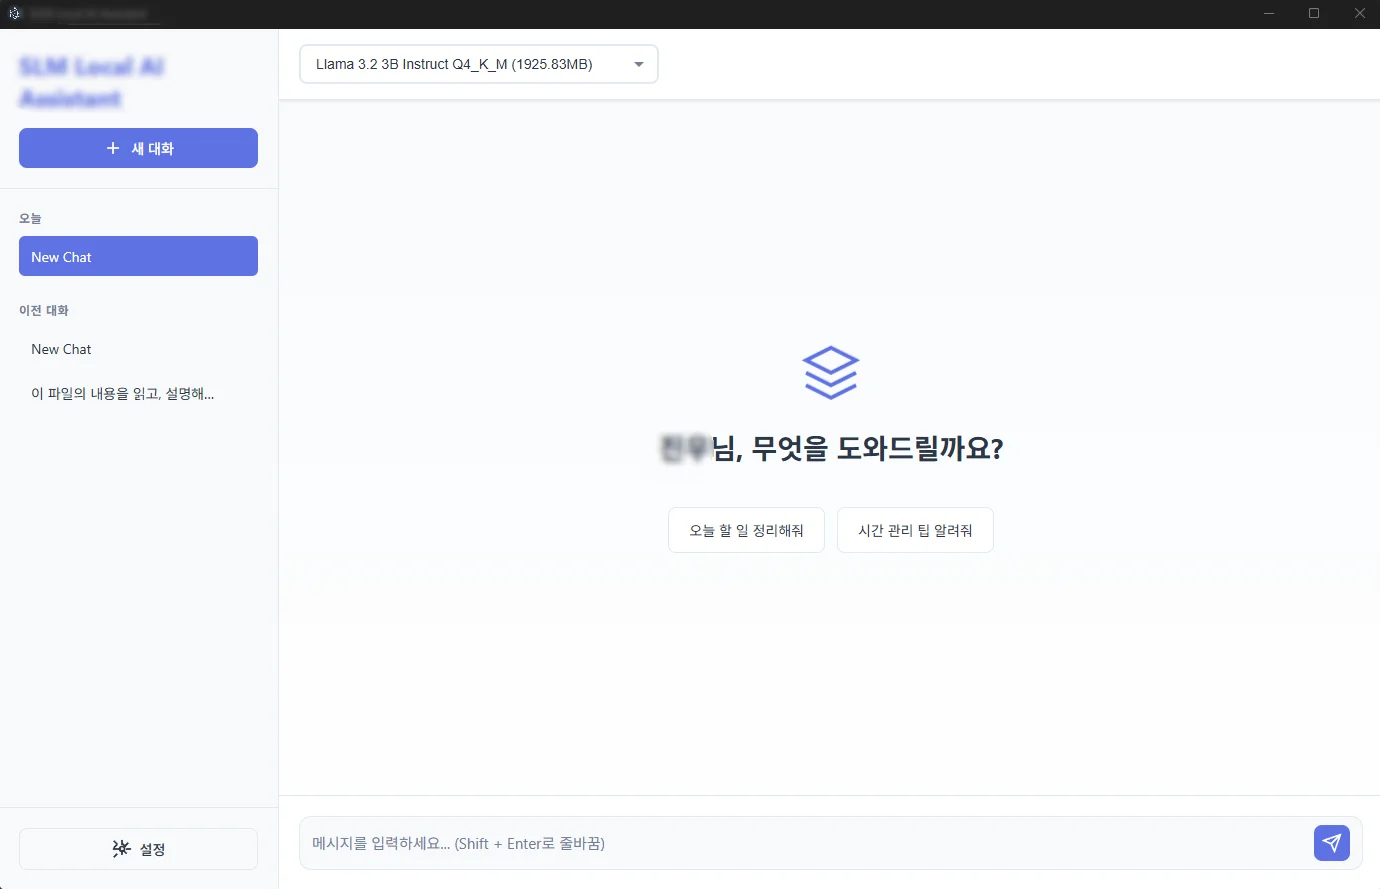
Task: Click the paper plane send icon
Action: tap(1332, 843)
